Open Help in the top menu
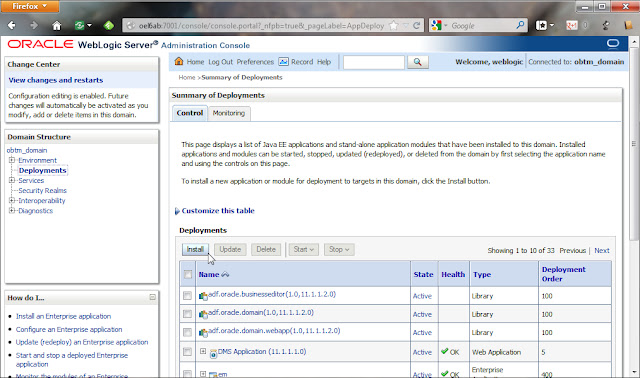 [x=324, y=62]
